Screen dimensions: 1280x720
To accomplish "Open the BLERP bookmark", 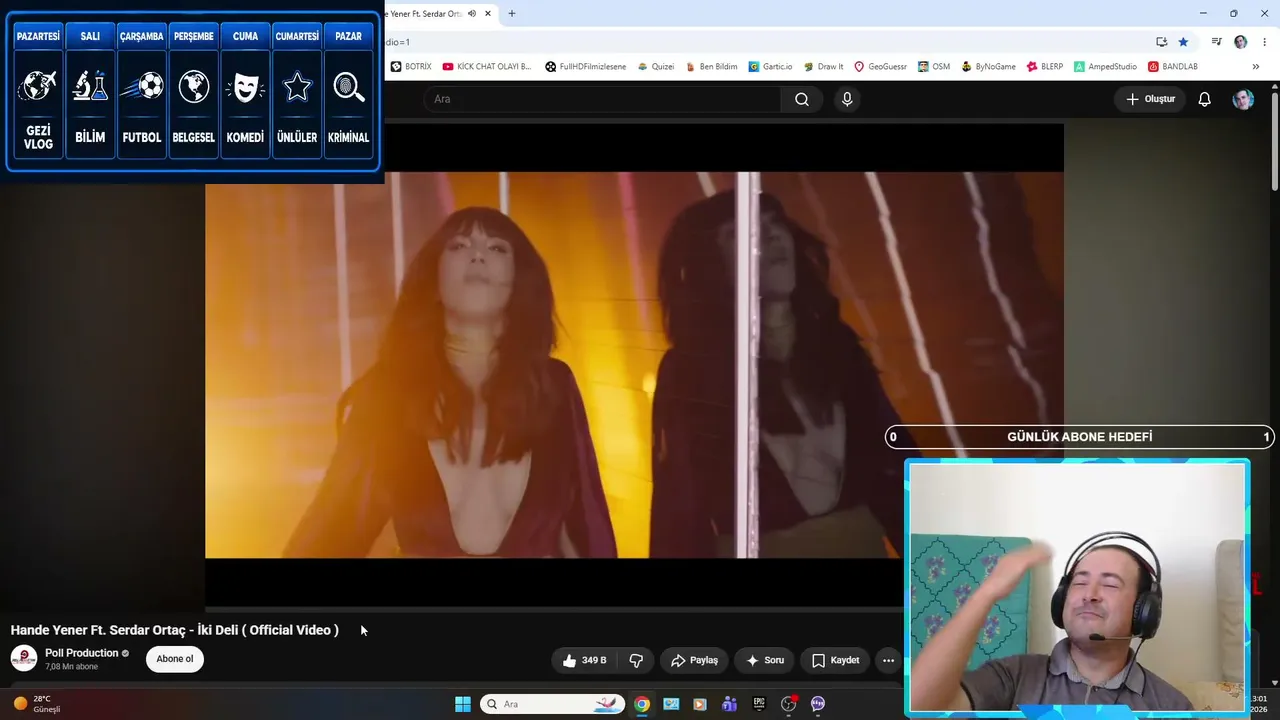I will coord(1045,67).
